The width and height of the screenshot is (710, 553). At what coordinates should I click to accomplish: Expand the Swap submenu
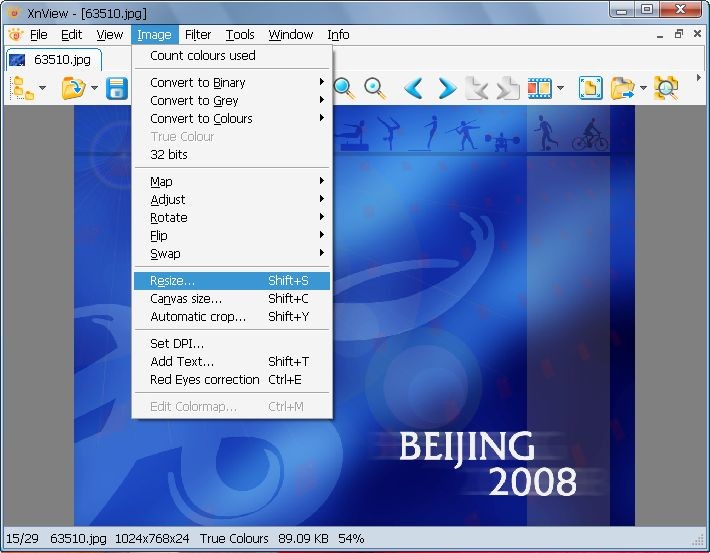point(232,254)
